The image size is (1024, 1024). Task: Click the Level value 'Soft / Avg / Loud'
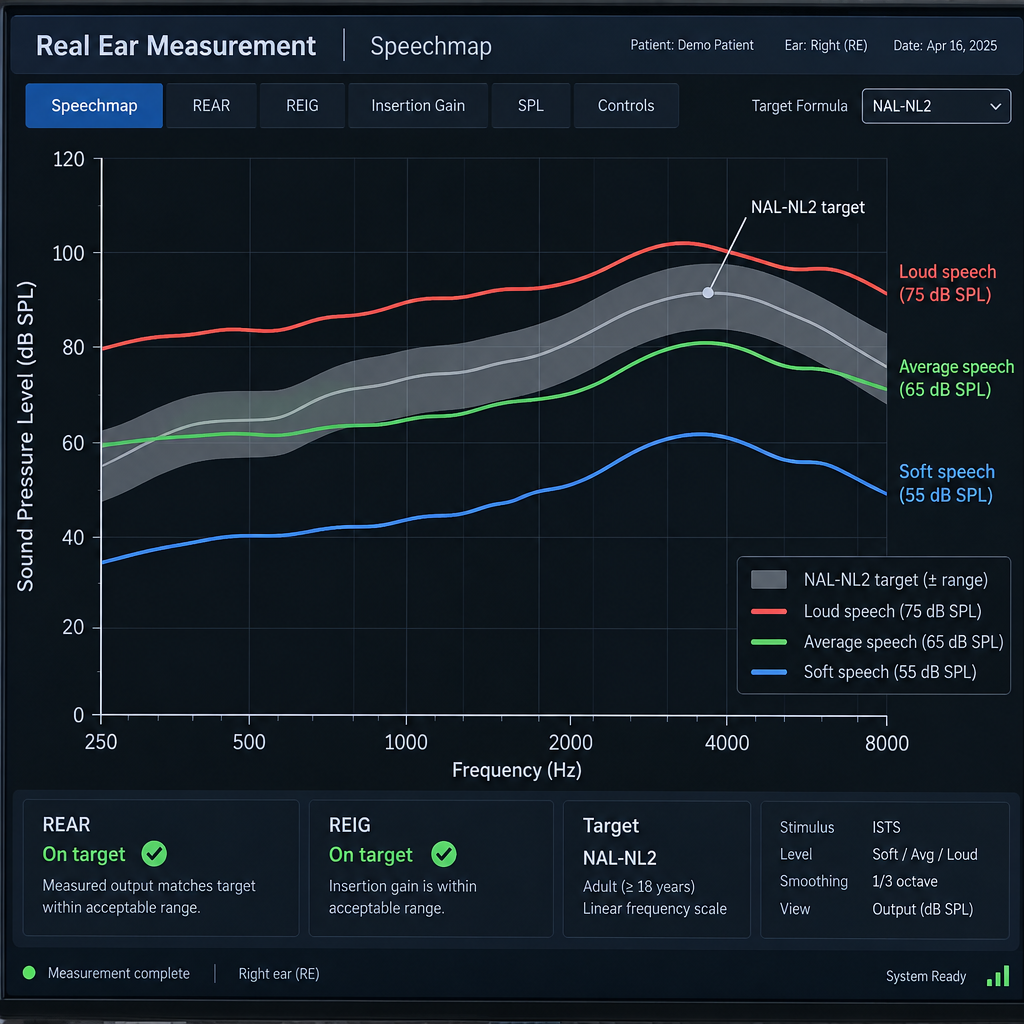point(924,854)
